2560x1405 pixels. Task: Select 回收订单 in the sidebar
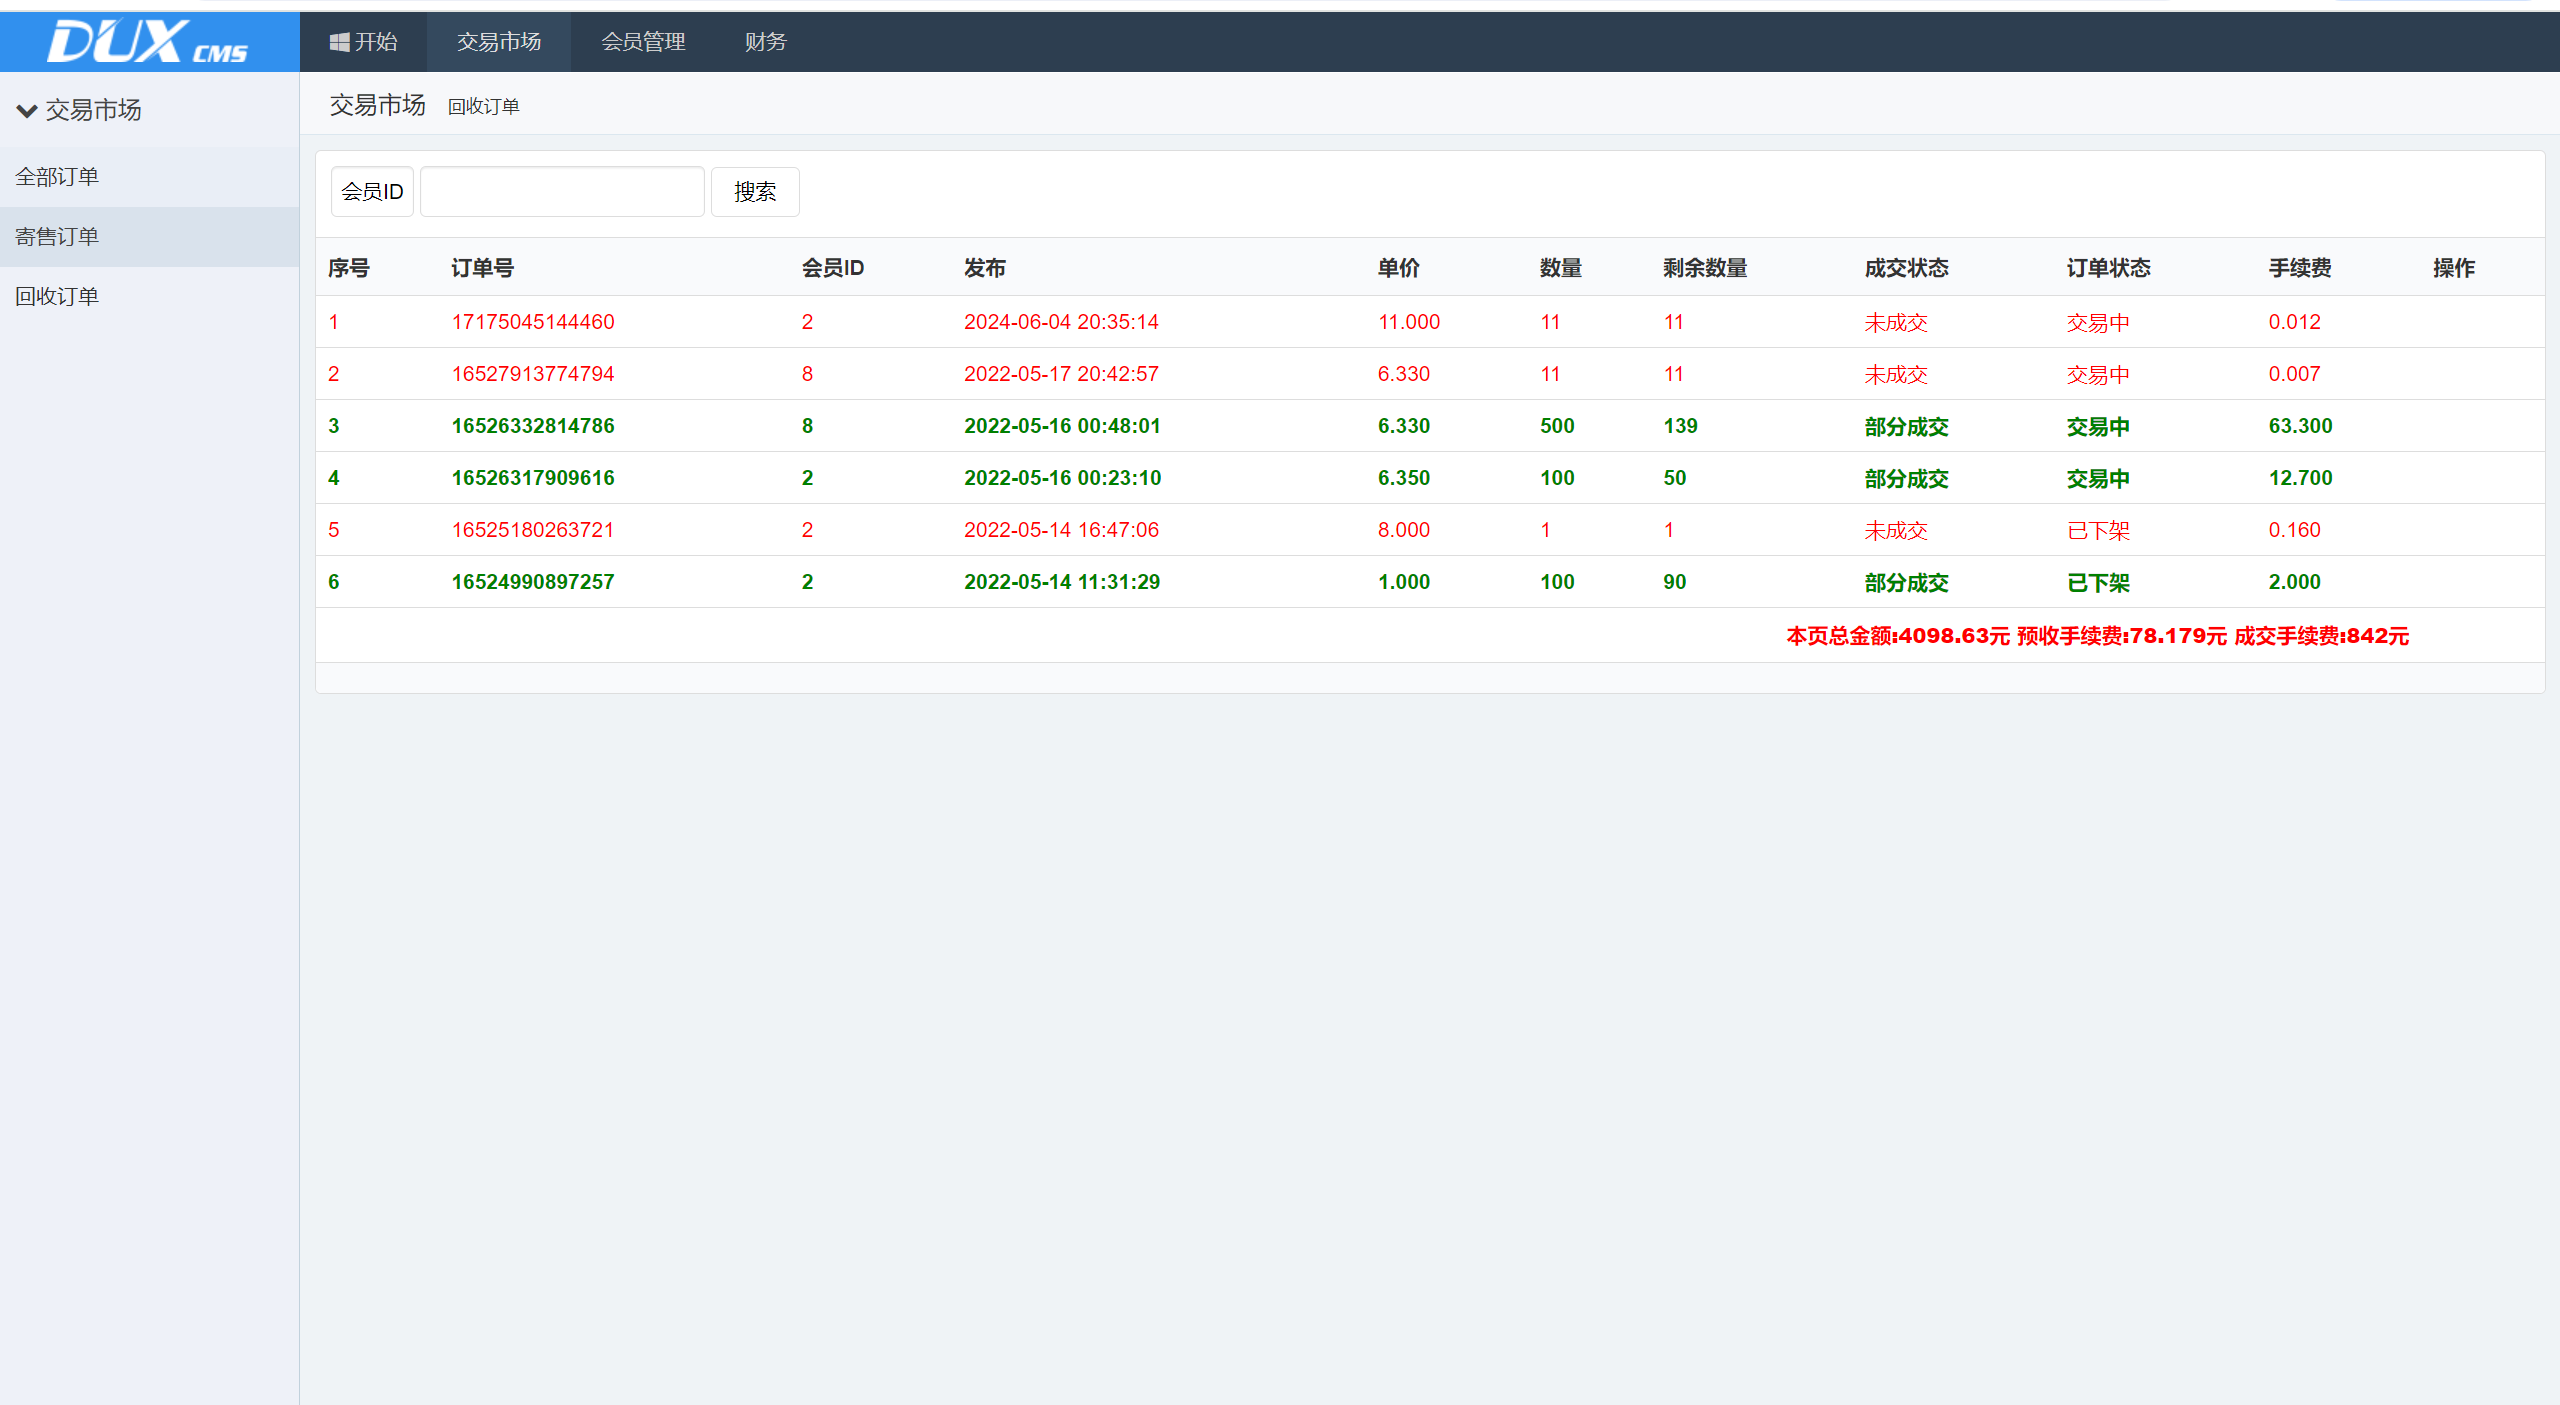tap(57, 297)
